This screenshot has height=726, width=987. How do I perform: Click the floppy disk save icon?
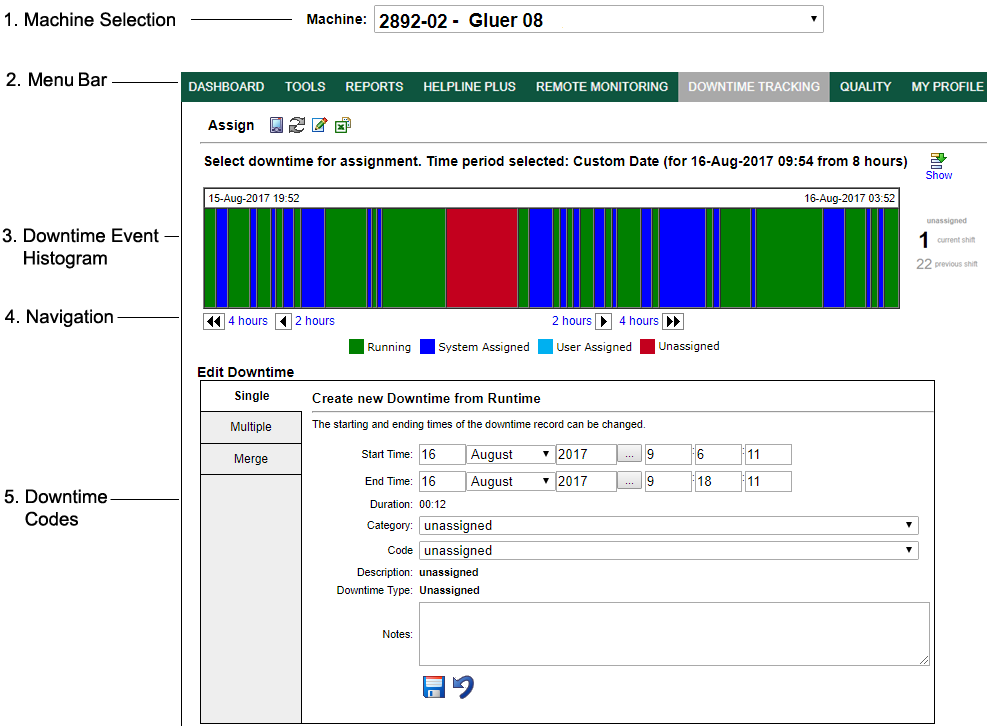click(434, 687)
